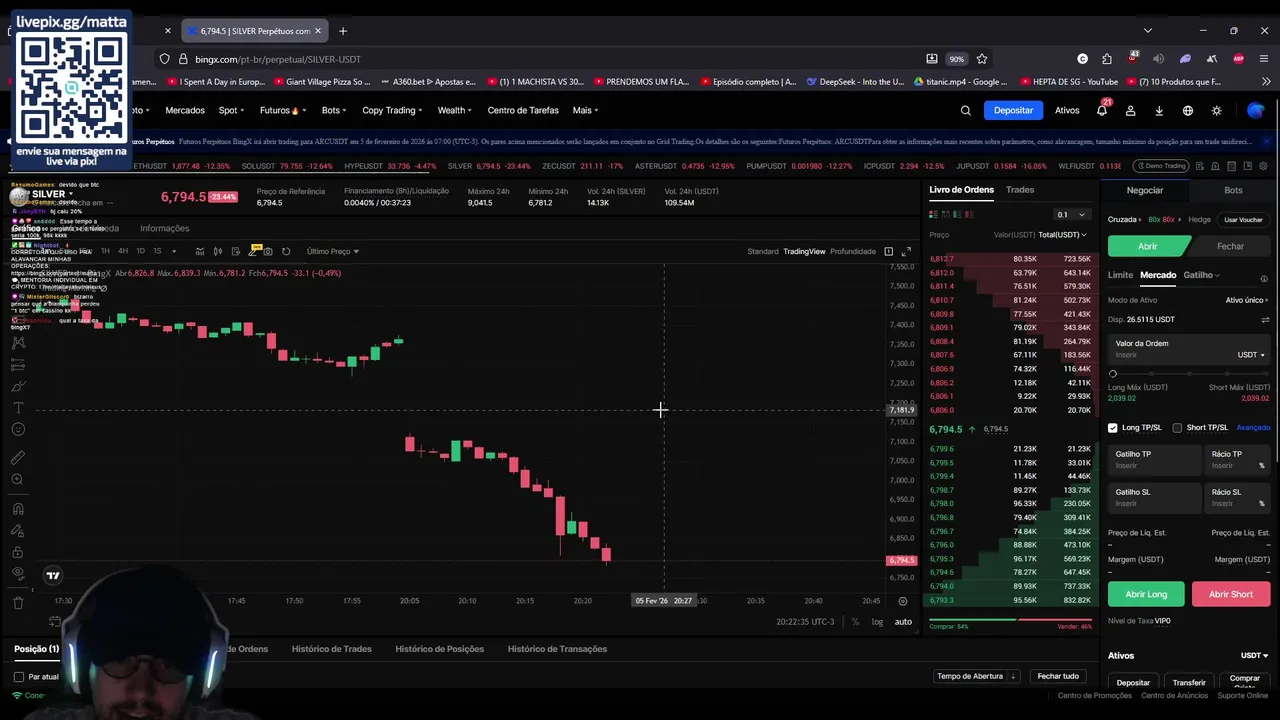Switch order book to combined buy-sell view
Viewport: 1280px width, 720px height.
click(934, 214)
